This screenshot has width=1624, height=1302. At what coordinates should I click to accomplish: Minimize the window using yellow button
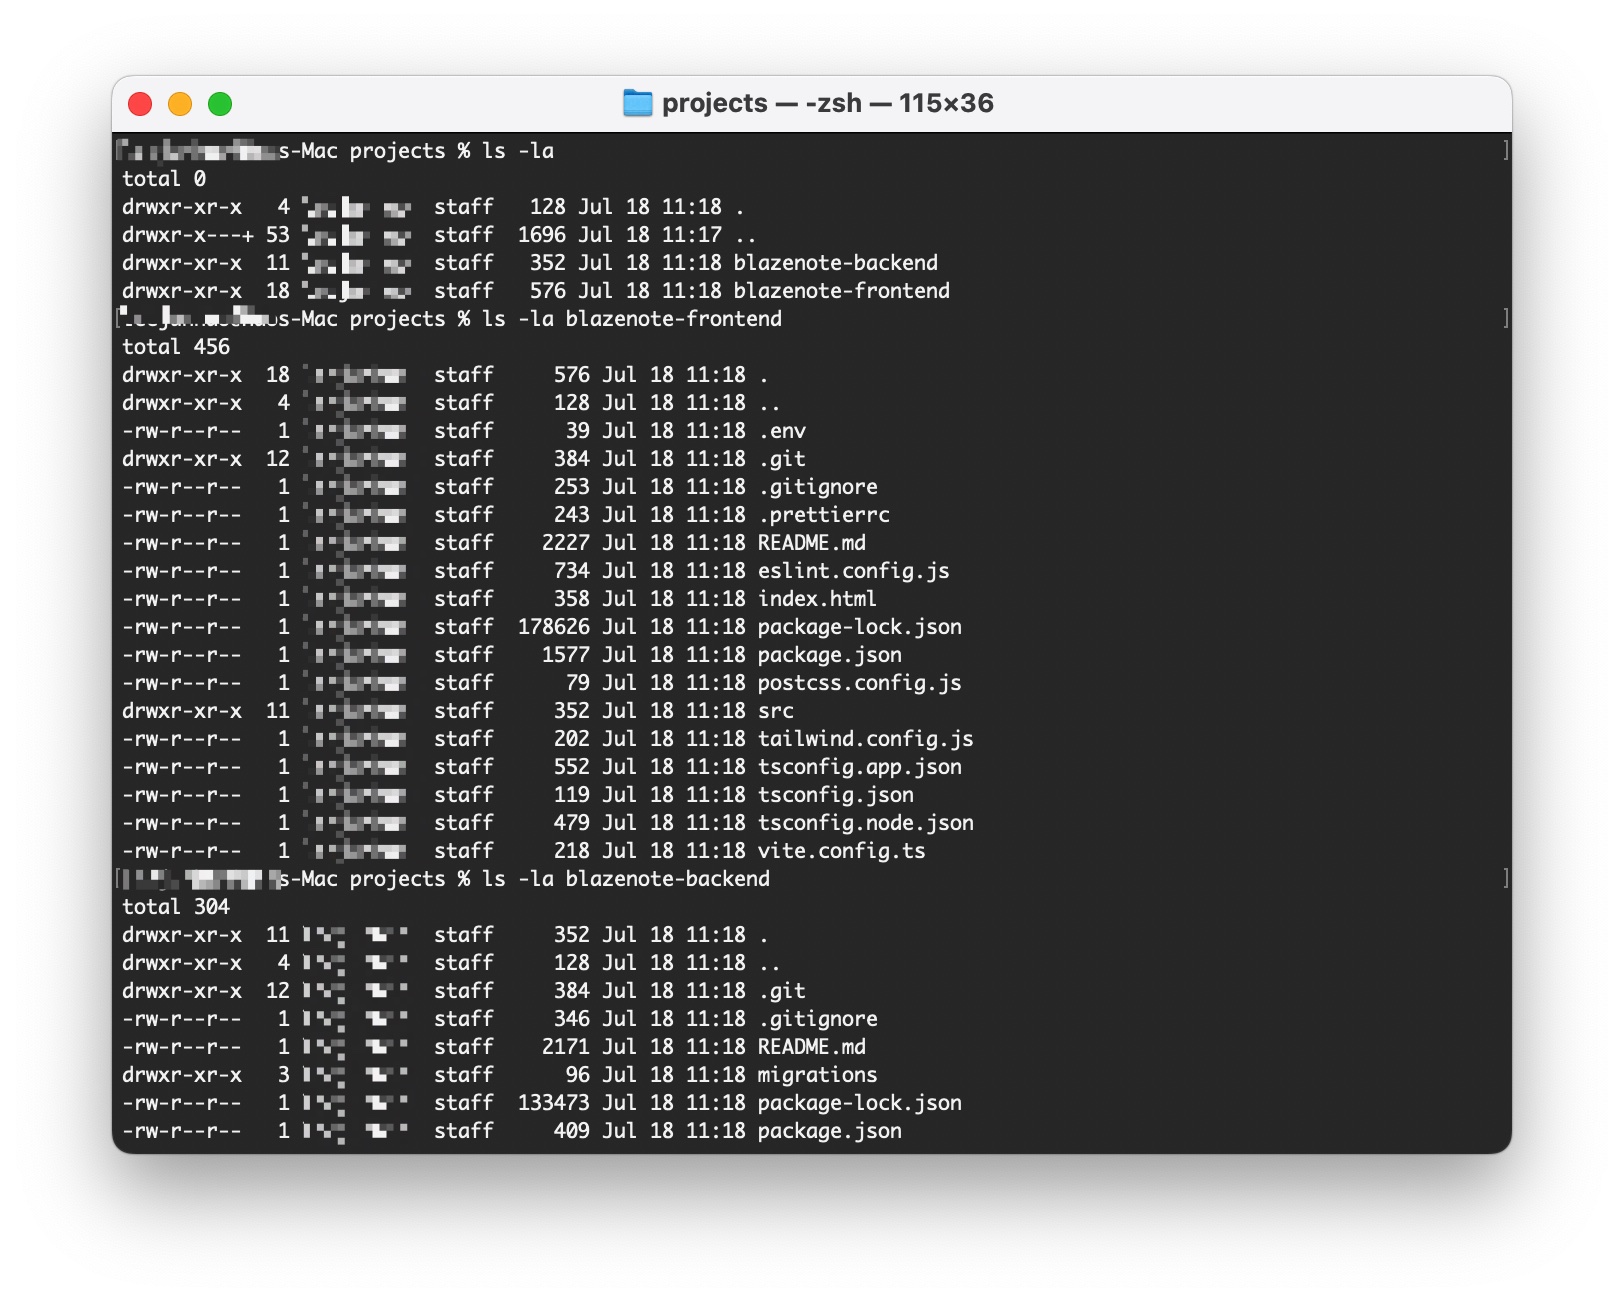pyautogui.click(x=180, y=104)
